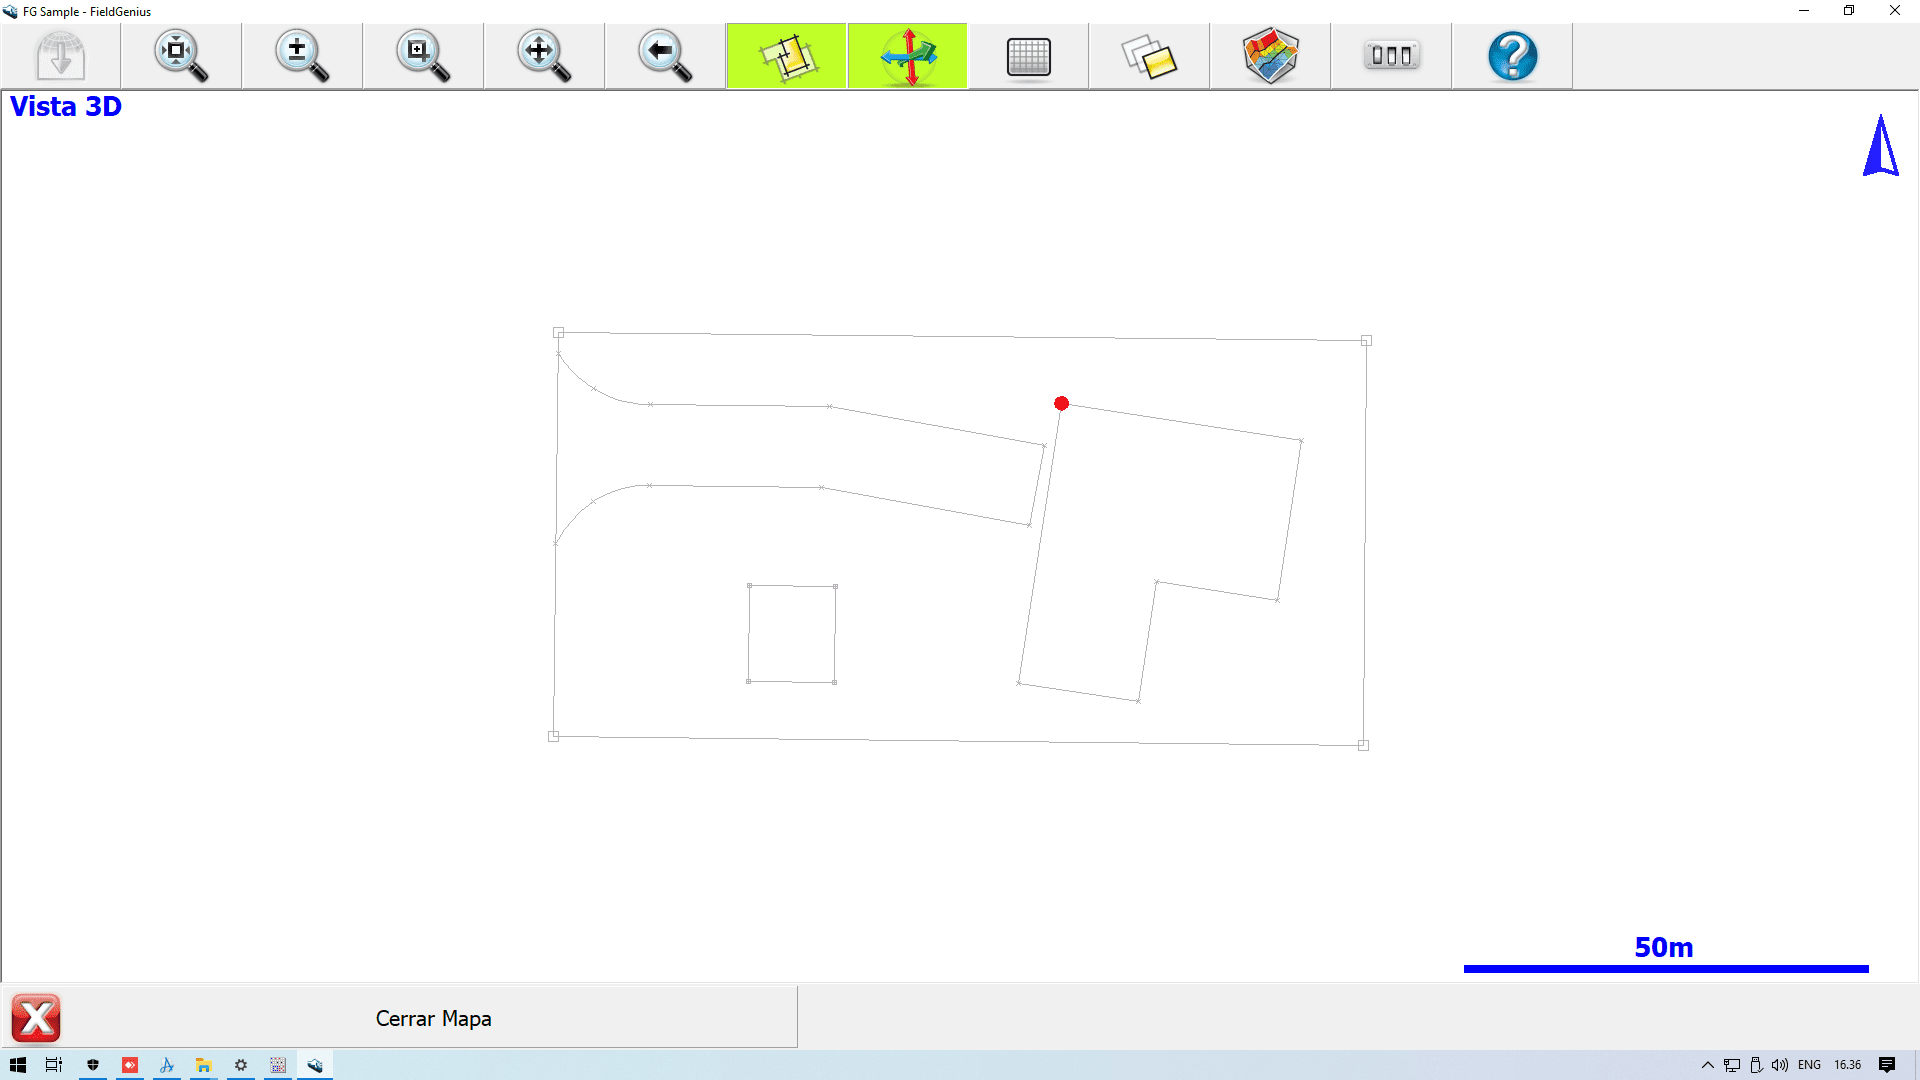This screenshot has width=1920, height=1080.
Task: Activate the pan magnifier with arrows
Action: point(544,56)
